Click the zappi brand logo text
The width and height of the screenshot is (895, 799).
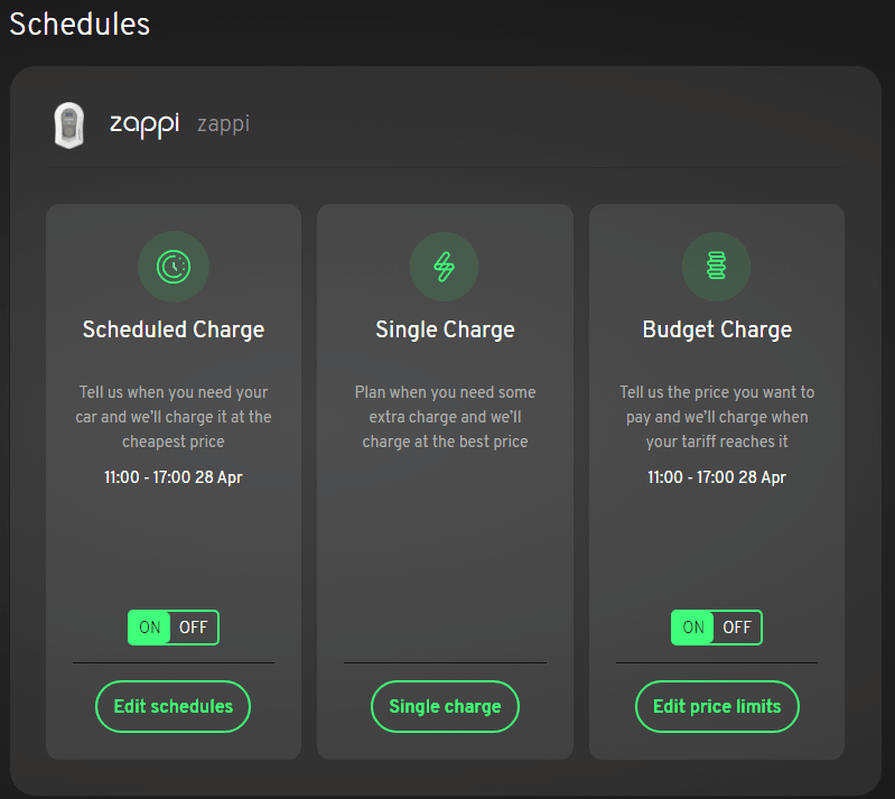(144, 124)
